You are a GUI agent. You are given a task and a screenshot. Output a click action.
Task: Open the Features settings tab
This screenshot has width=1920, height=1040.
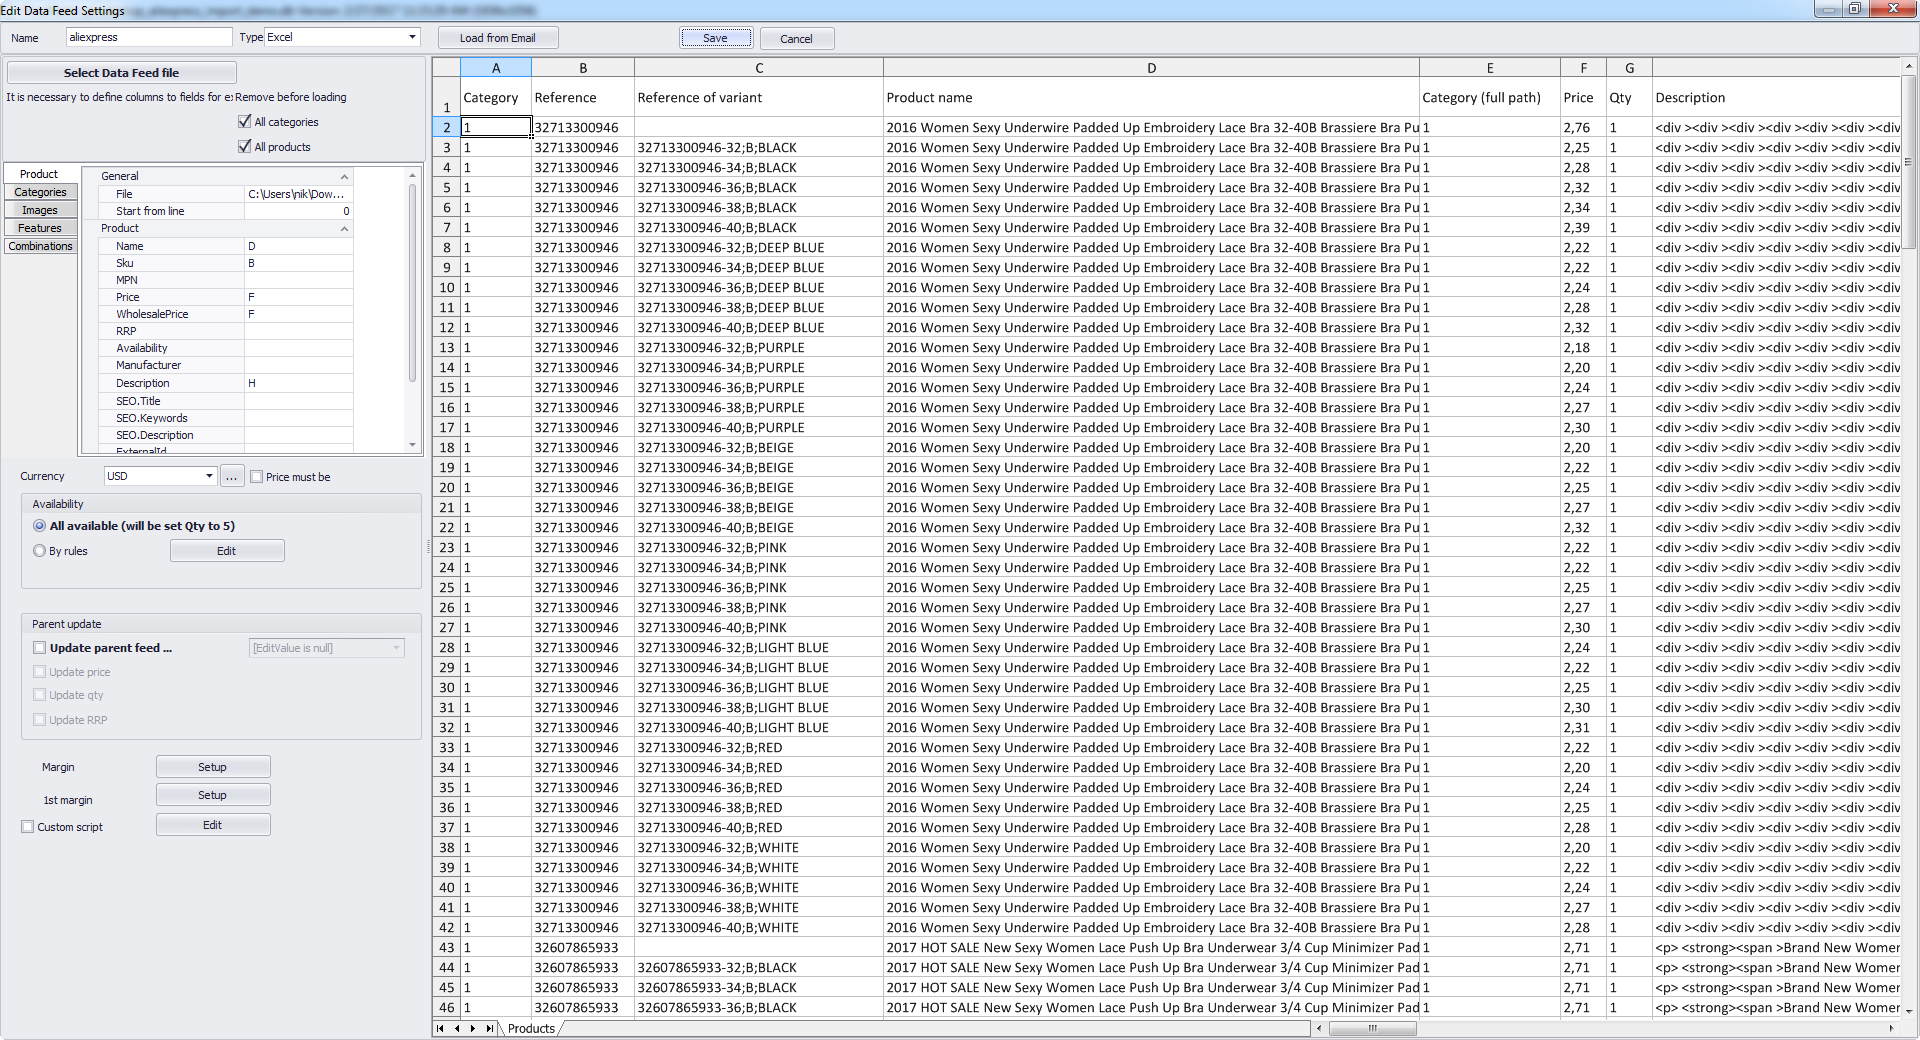tap(40, 228)
